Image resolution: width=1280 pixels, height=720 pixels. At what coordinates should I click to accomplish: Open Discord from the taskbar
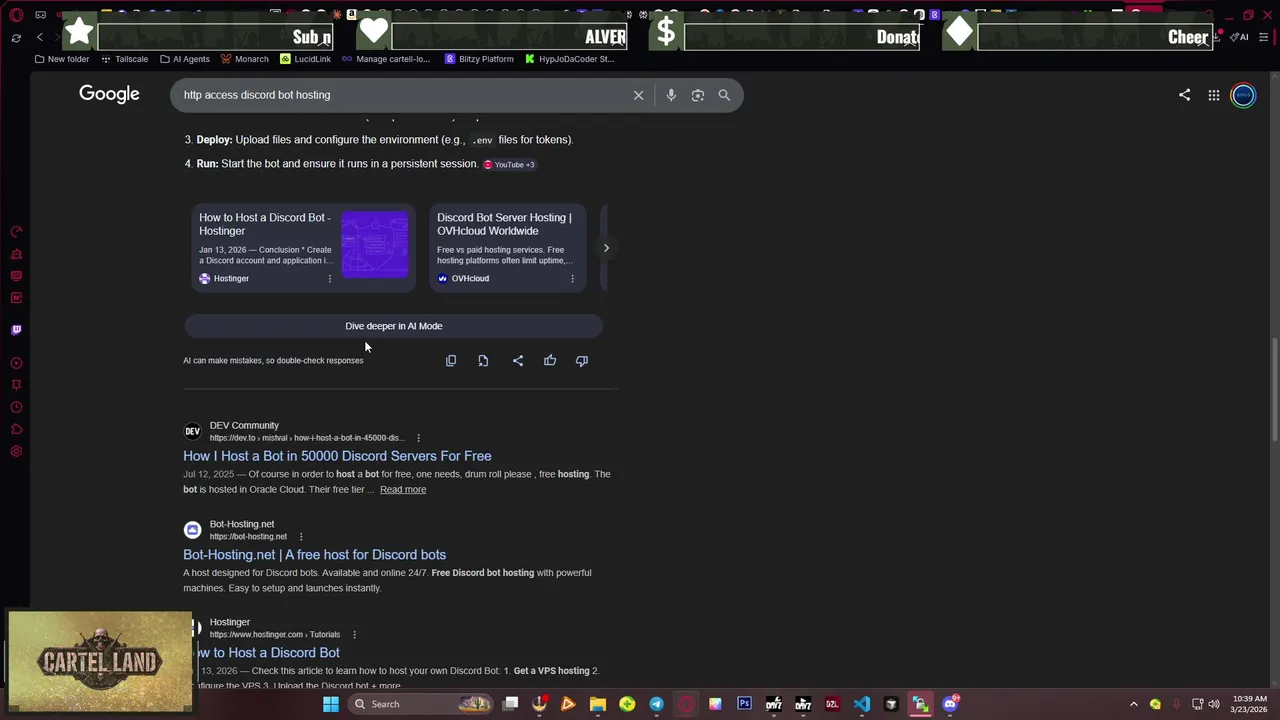(950, 704)
